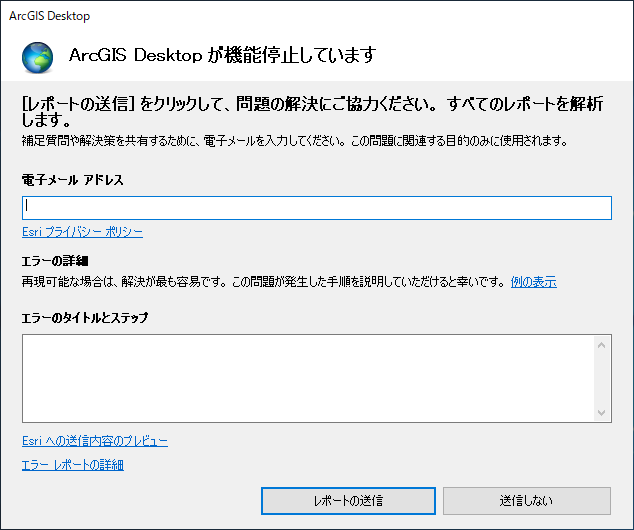Click the 再現可能な場合は description text
634x530 pixels.
264,282
